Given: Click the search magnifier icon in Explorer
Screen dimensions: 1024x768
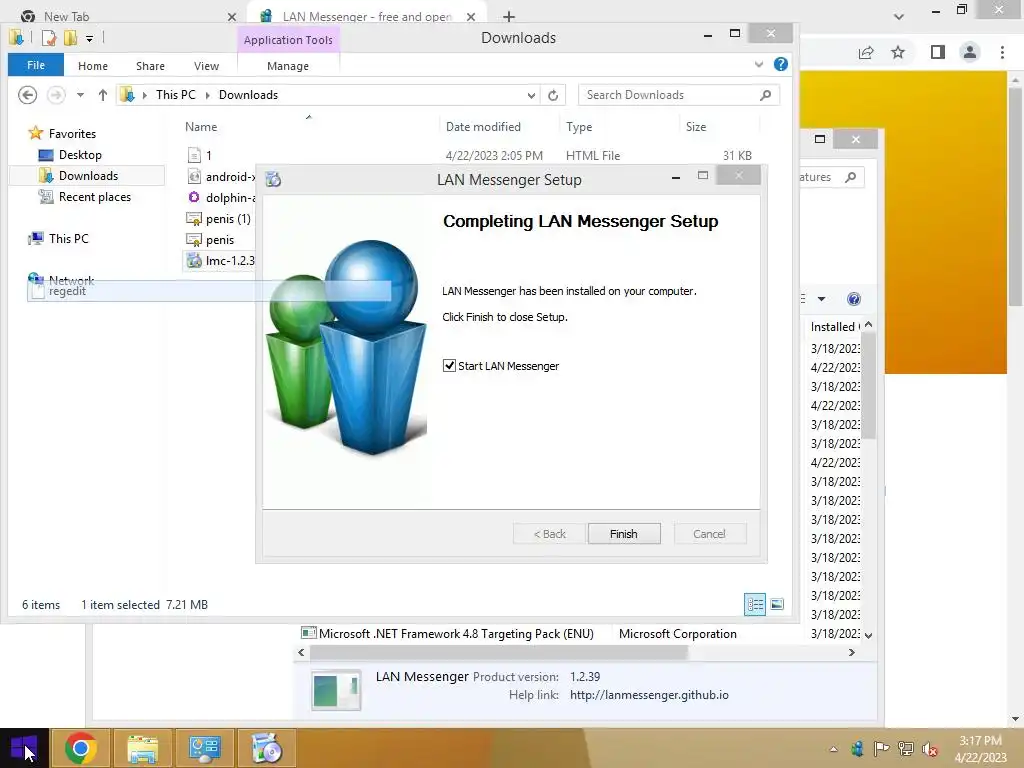Looking at the screenshot, I should 765,95.
